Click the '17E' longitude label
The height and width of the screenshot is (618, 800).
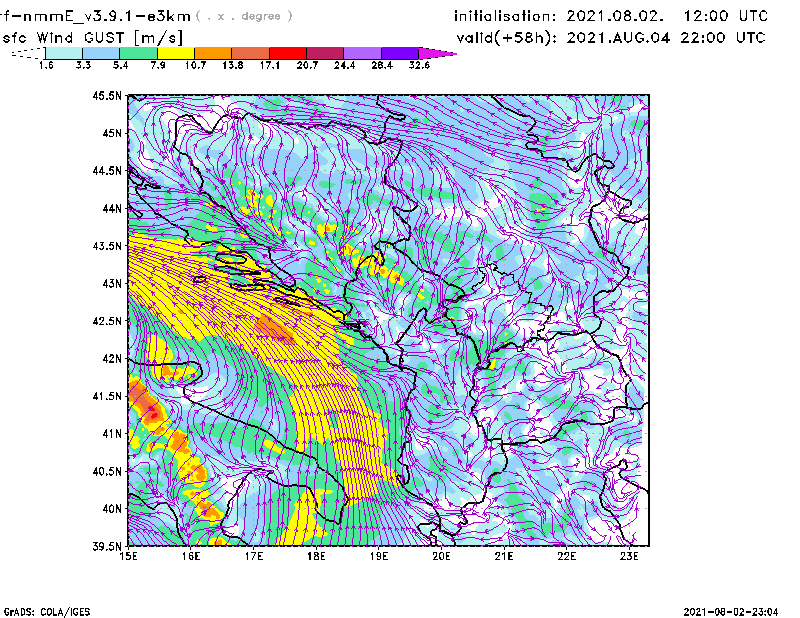click(x=254, y=556)
